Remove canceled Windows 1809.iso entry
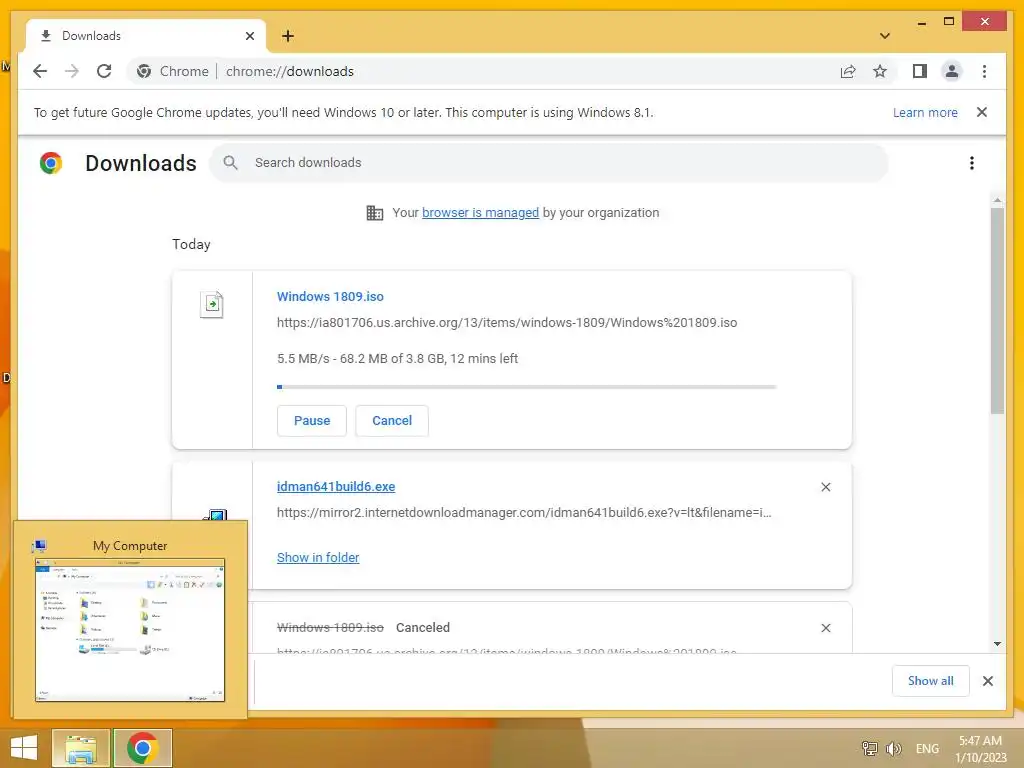Image resolution: width=1024 pixels, height=768 pixels. 825,628
